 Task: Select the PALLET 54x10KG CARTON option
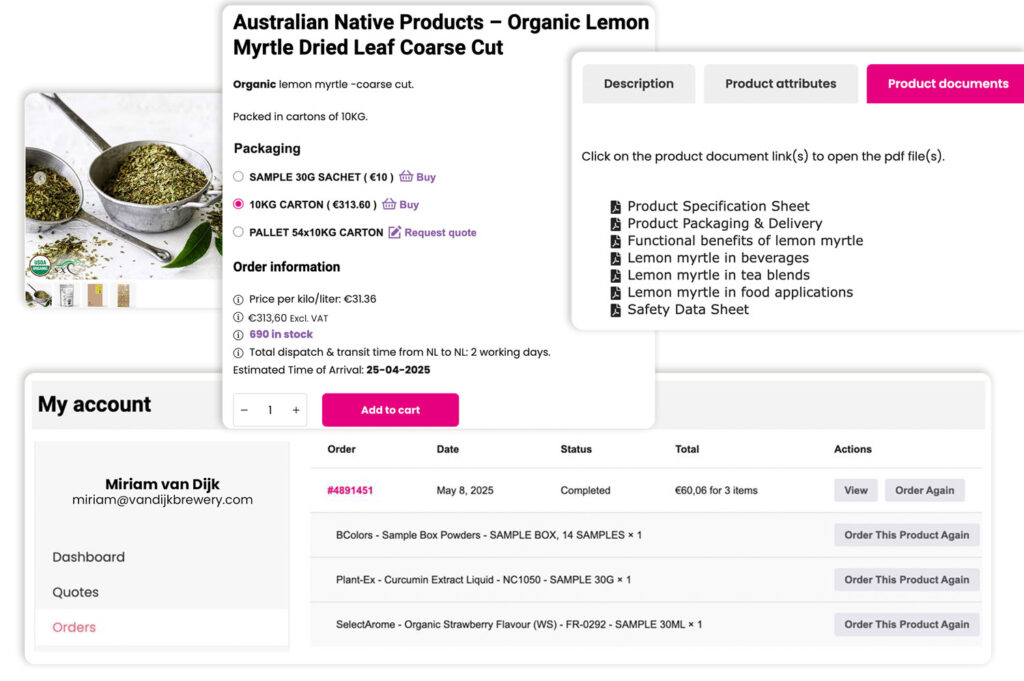point(238,233)
